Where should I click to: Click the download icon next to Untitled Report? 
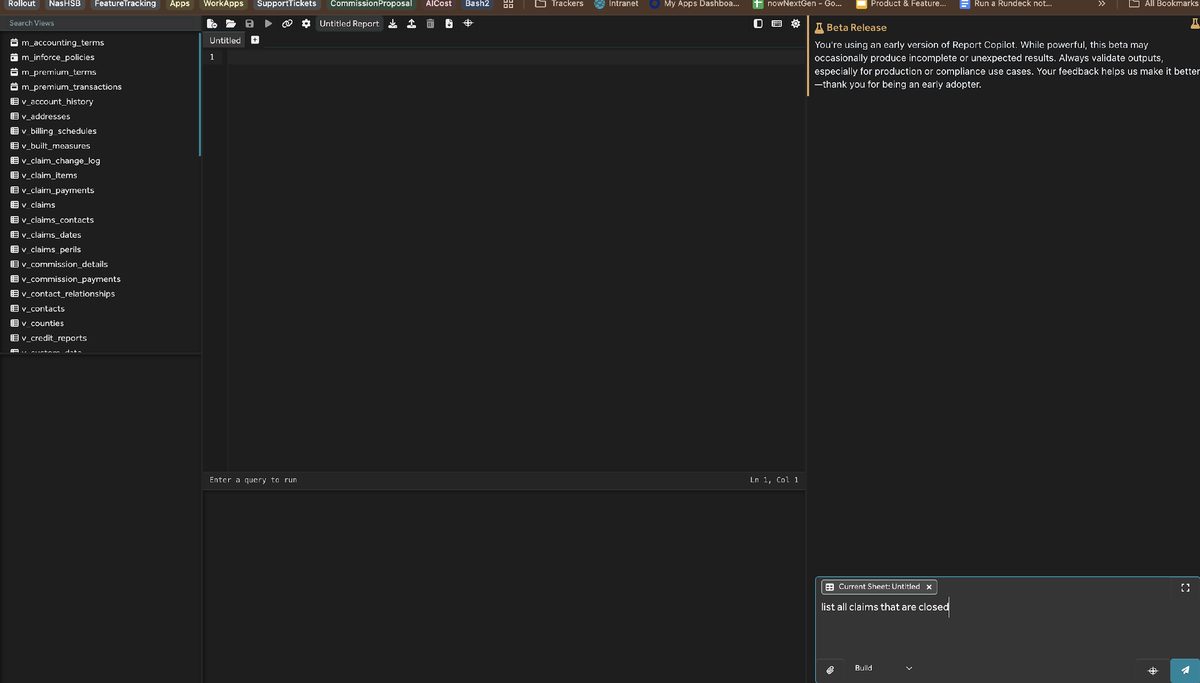click(393, 23)
